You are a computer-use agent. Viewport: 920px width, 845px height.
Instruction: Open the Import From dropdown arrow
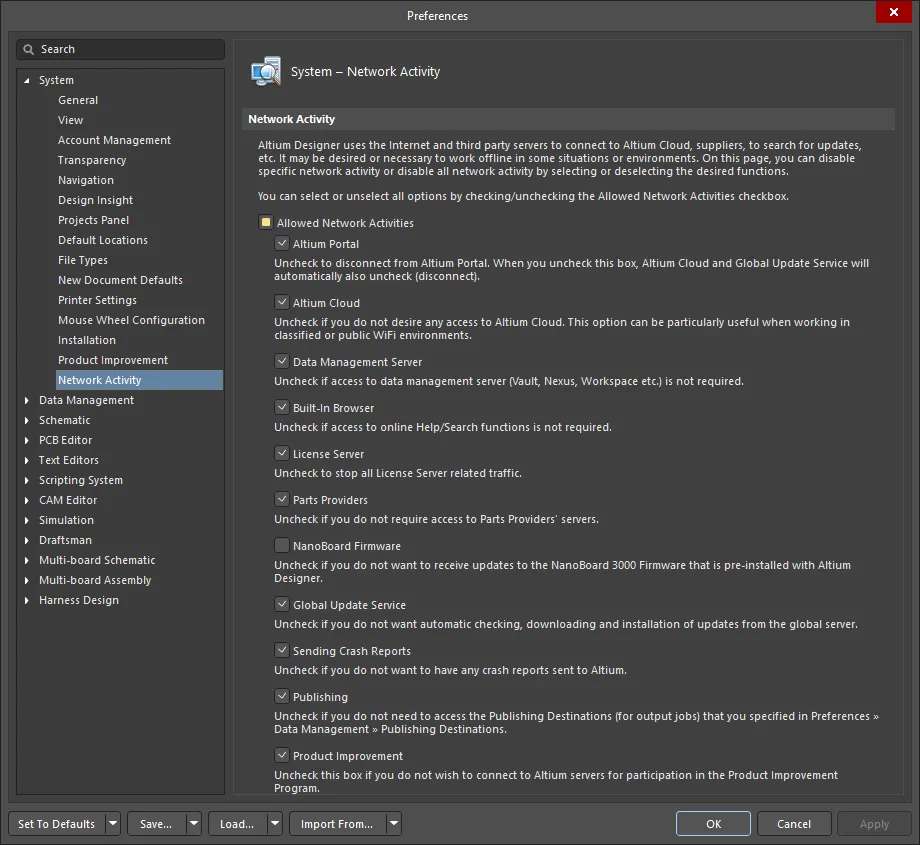point(394,823)
